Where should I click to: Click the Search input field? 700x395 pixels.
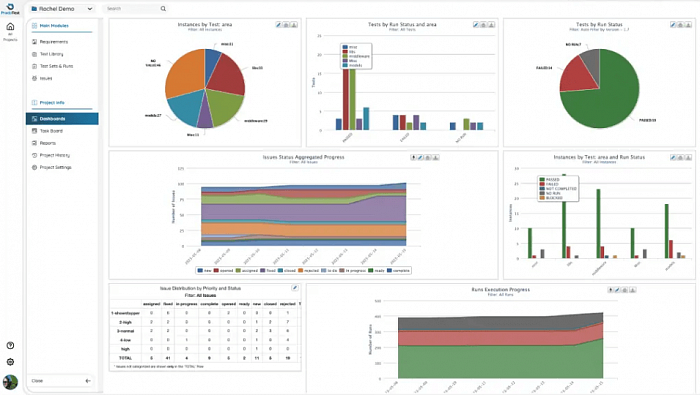coord(132,8)
